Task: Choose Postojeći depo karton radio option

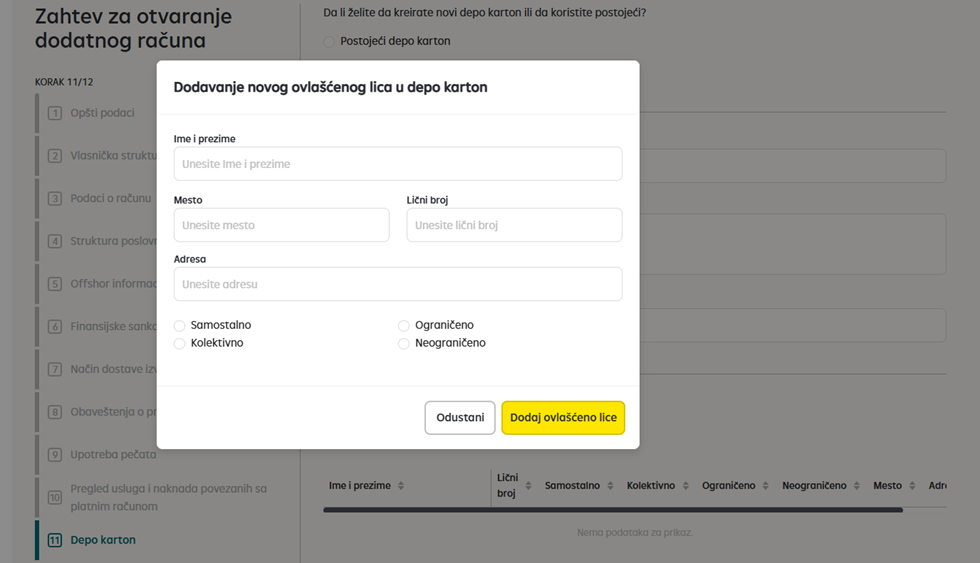Action: click(329, 41)
